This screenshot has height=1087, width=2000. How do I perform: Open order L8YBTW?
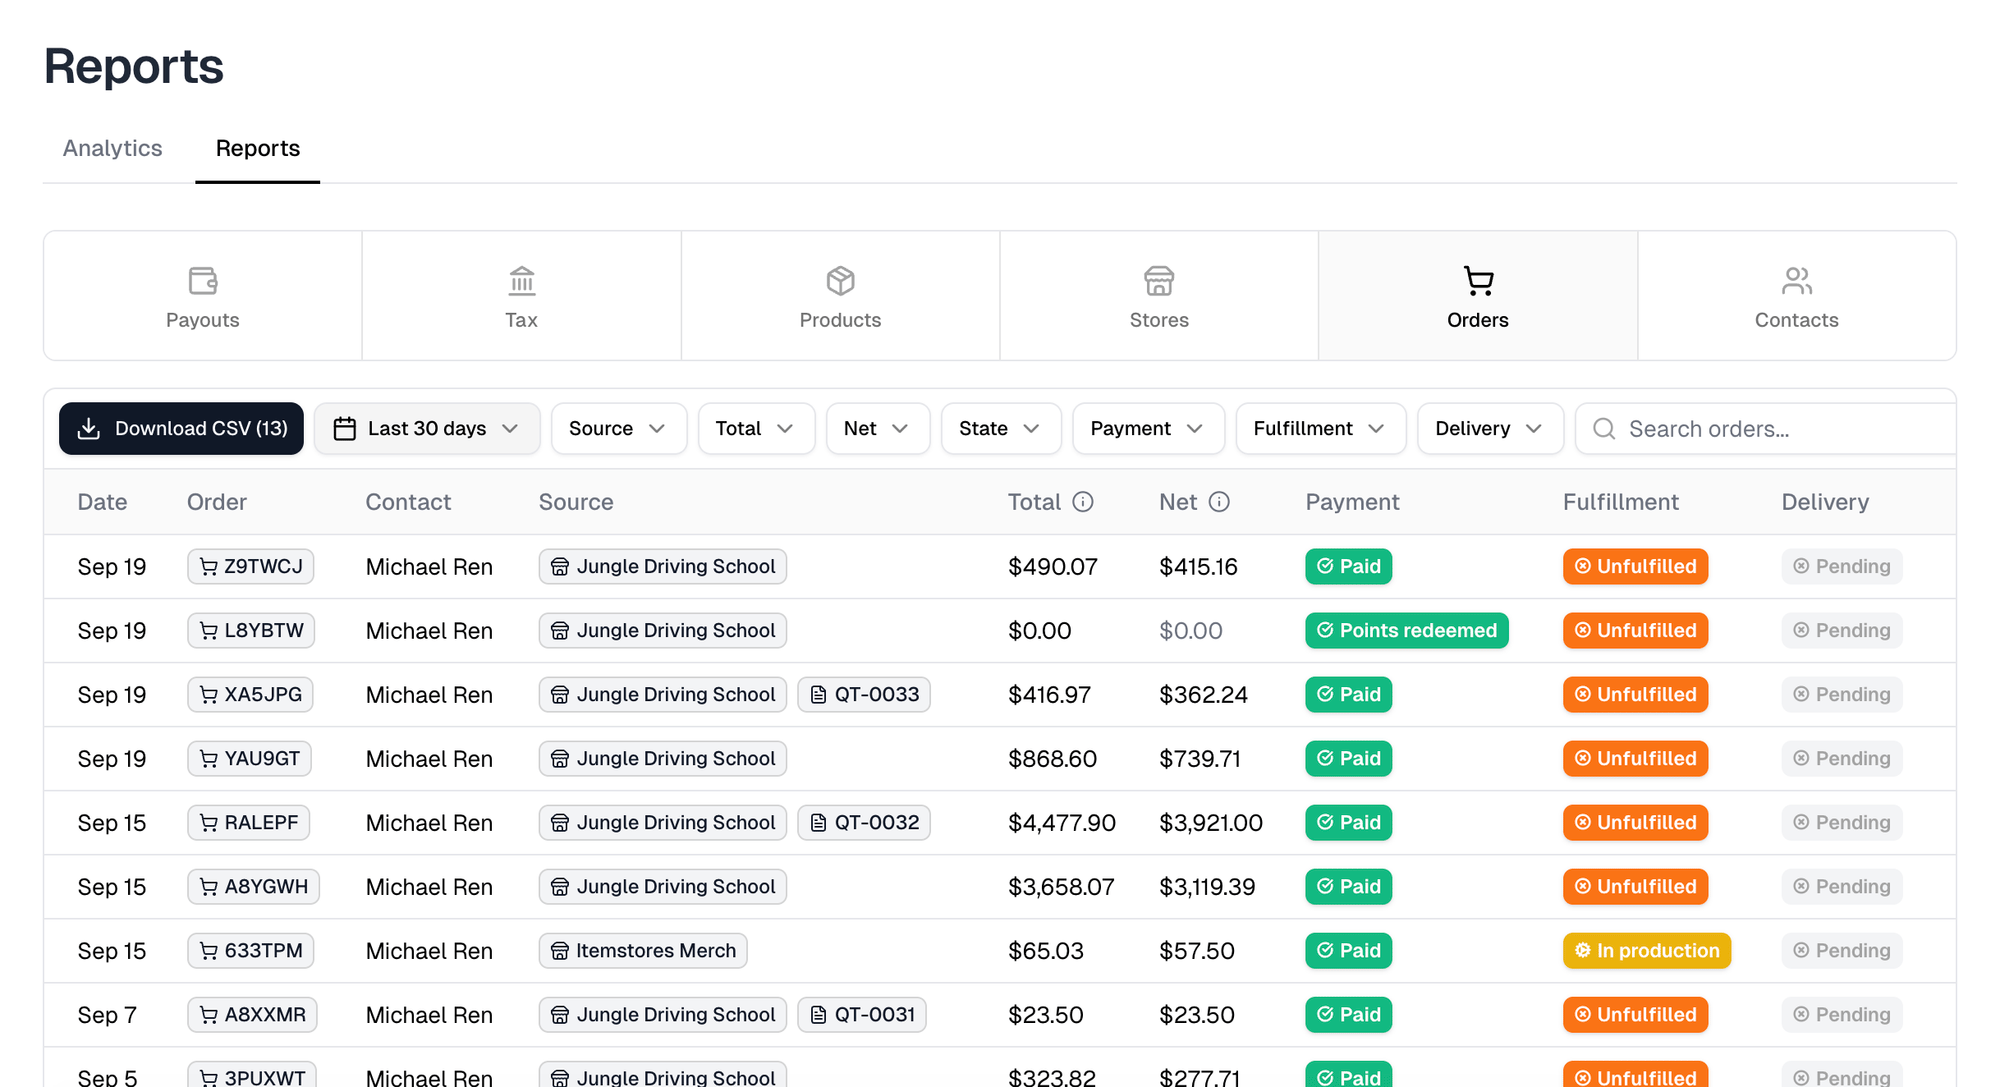[x=251, y=630]
